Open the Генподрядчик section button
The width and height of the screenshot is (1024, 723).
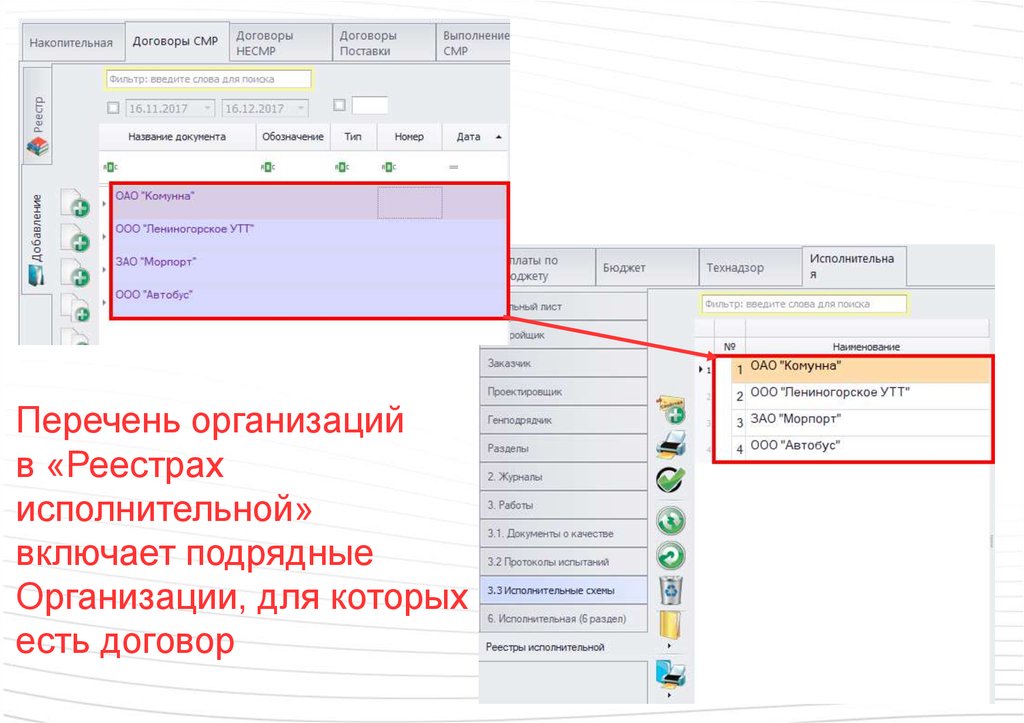pos(563,420)
